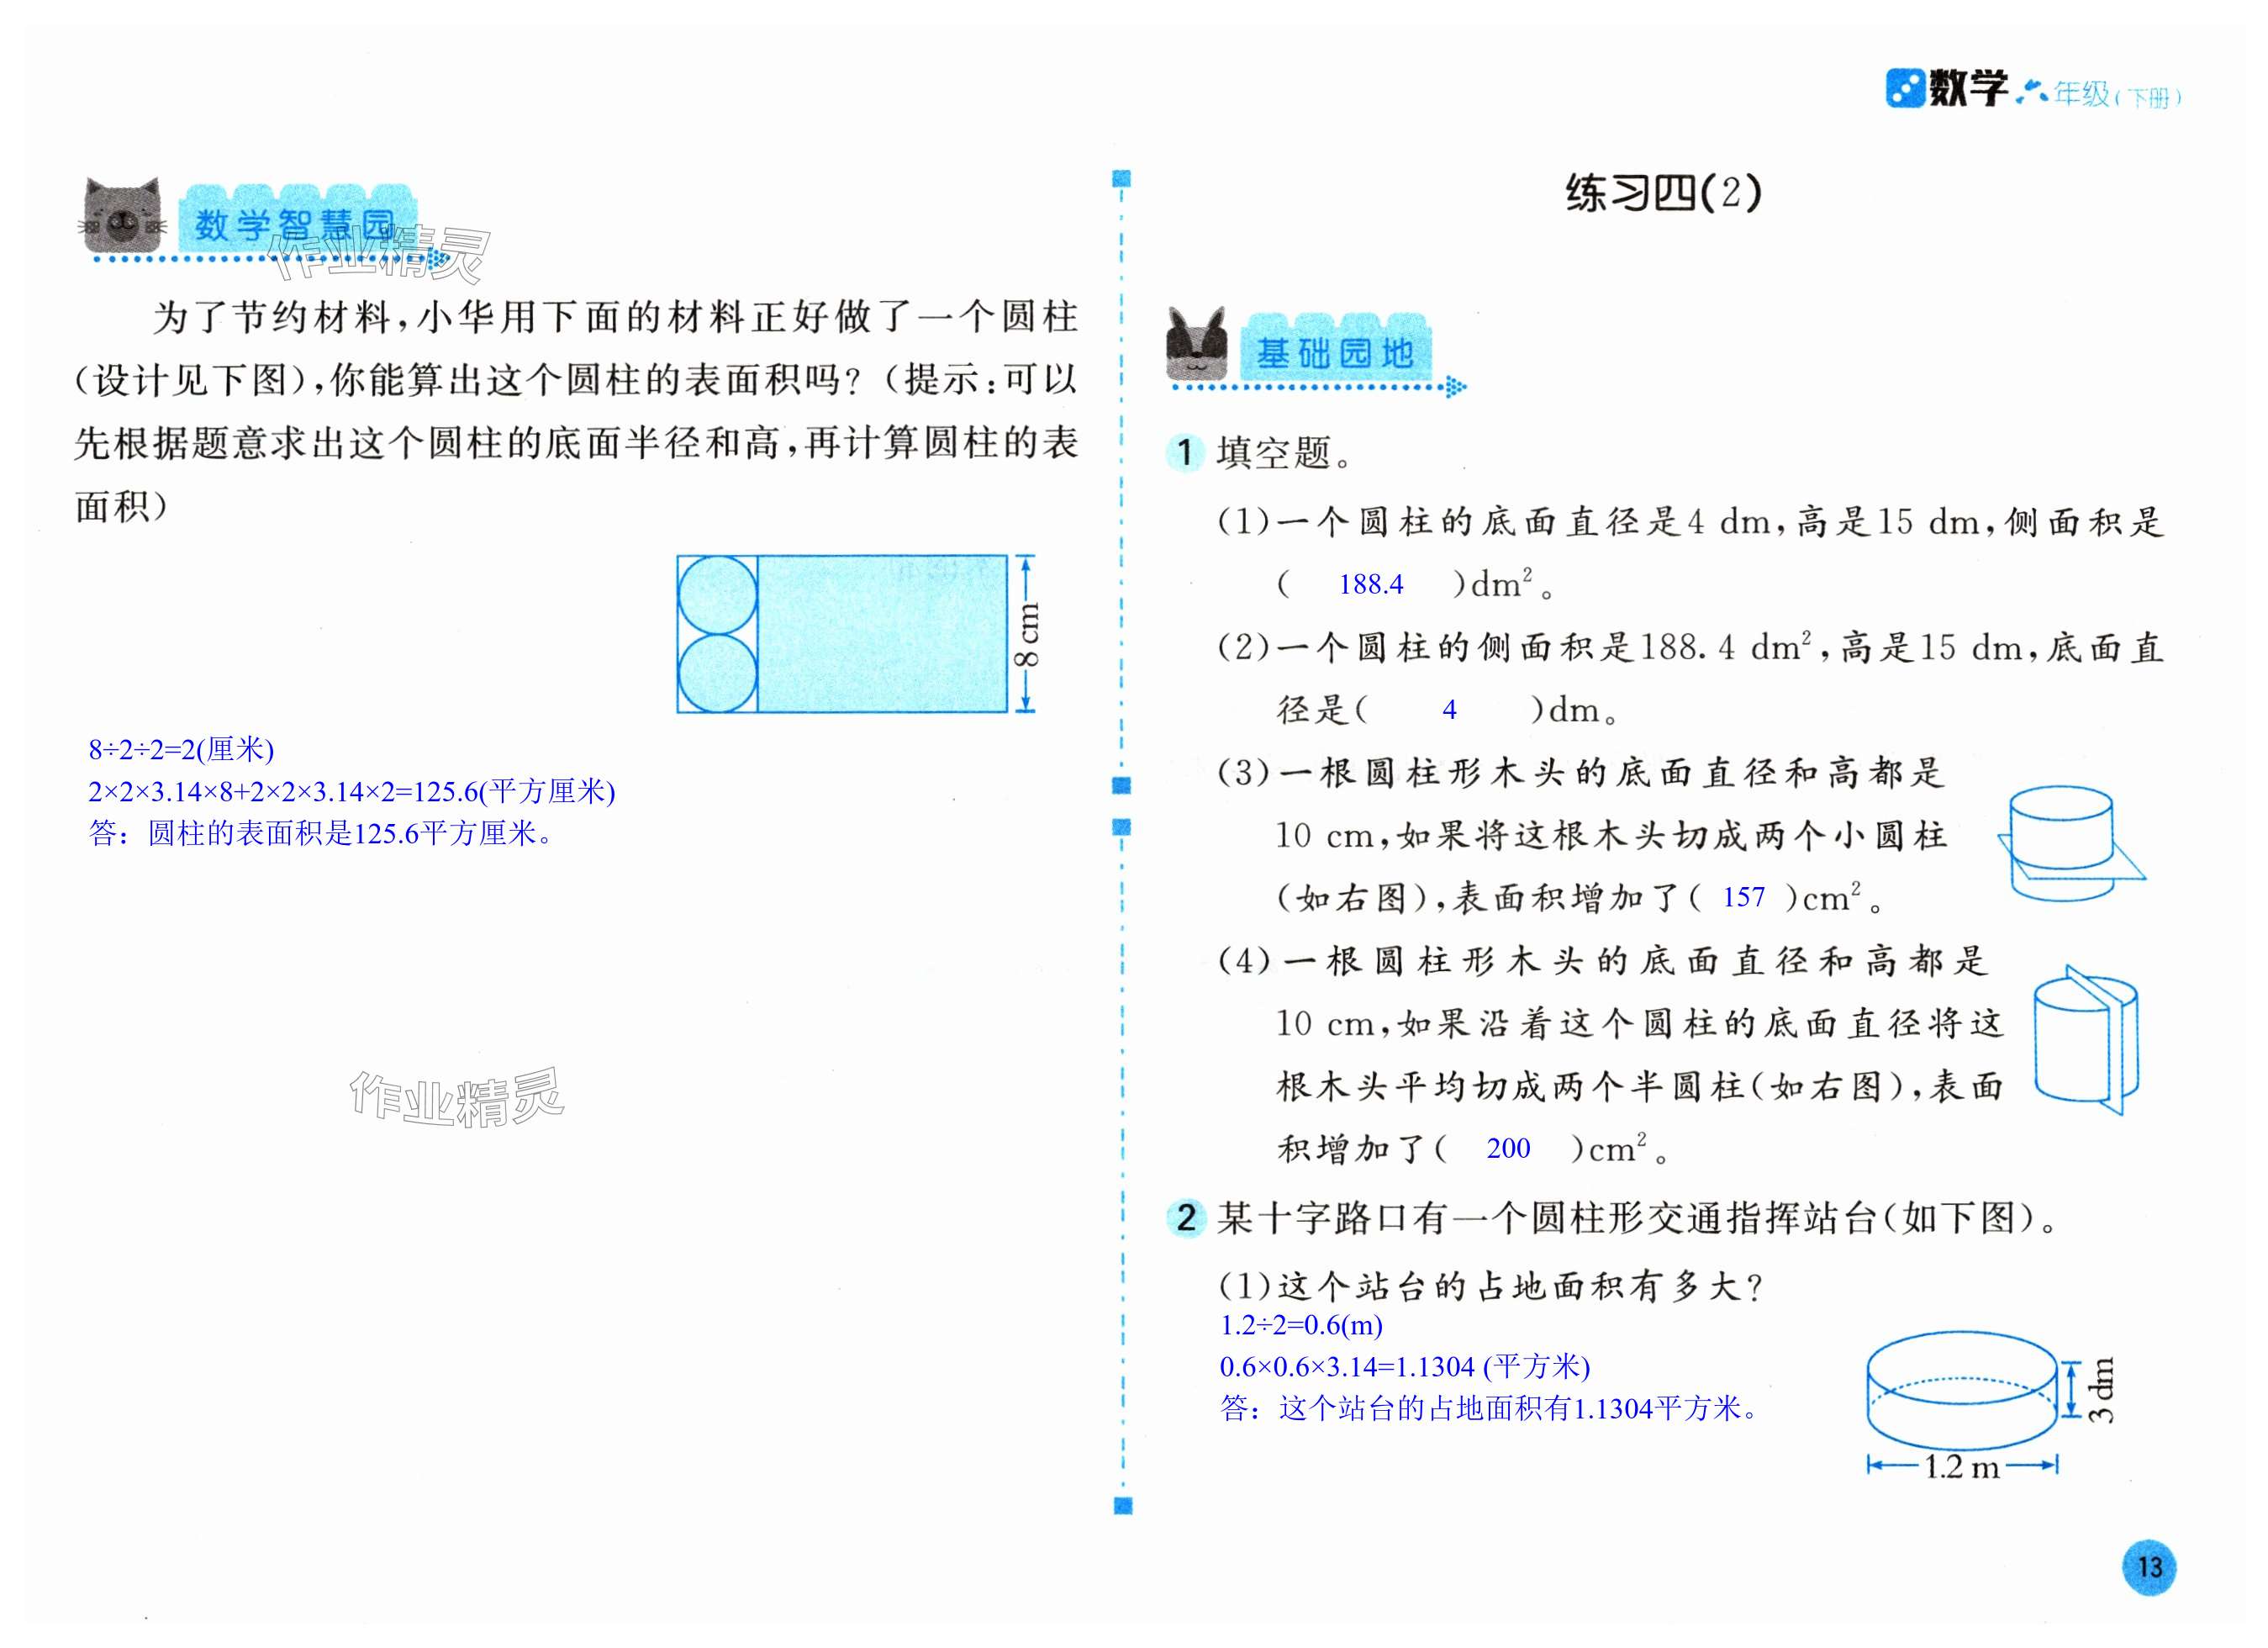
Task: Click the question 2 number circle
Action: pos(1186,1217)
